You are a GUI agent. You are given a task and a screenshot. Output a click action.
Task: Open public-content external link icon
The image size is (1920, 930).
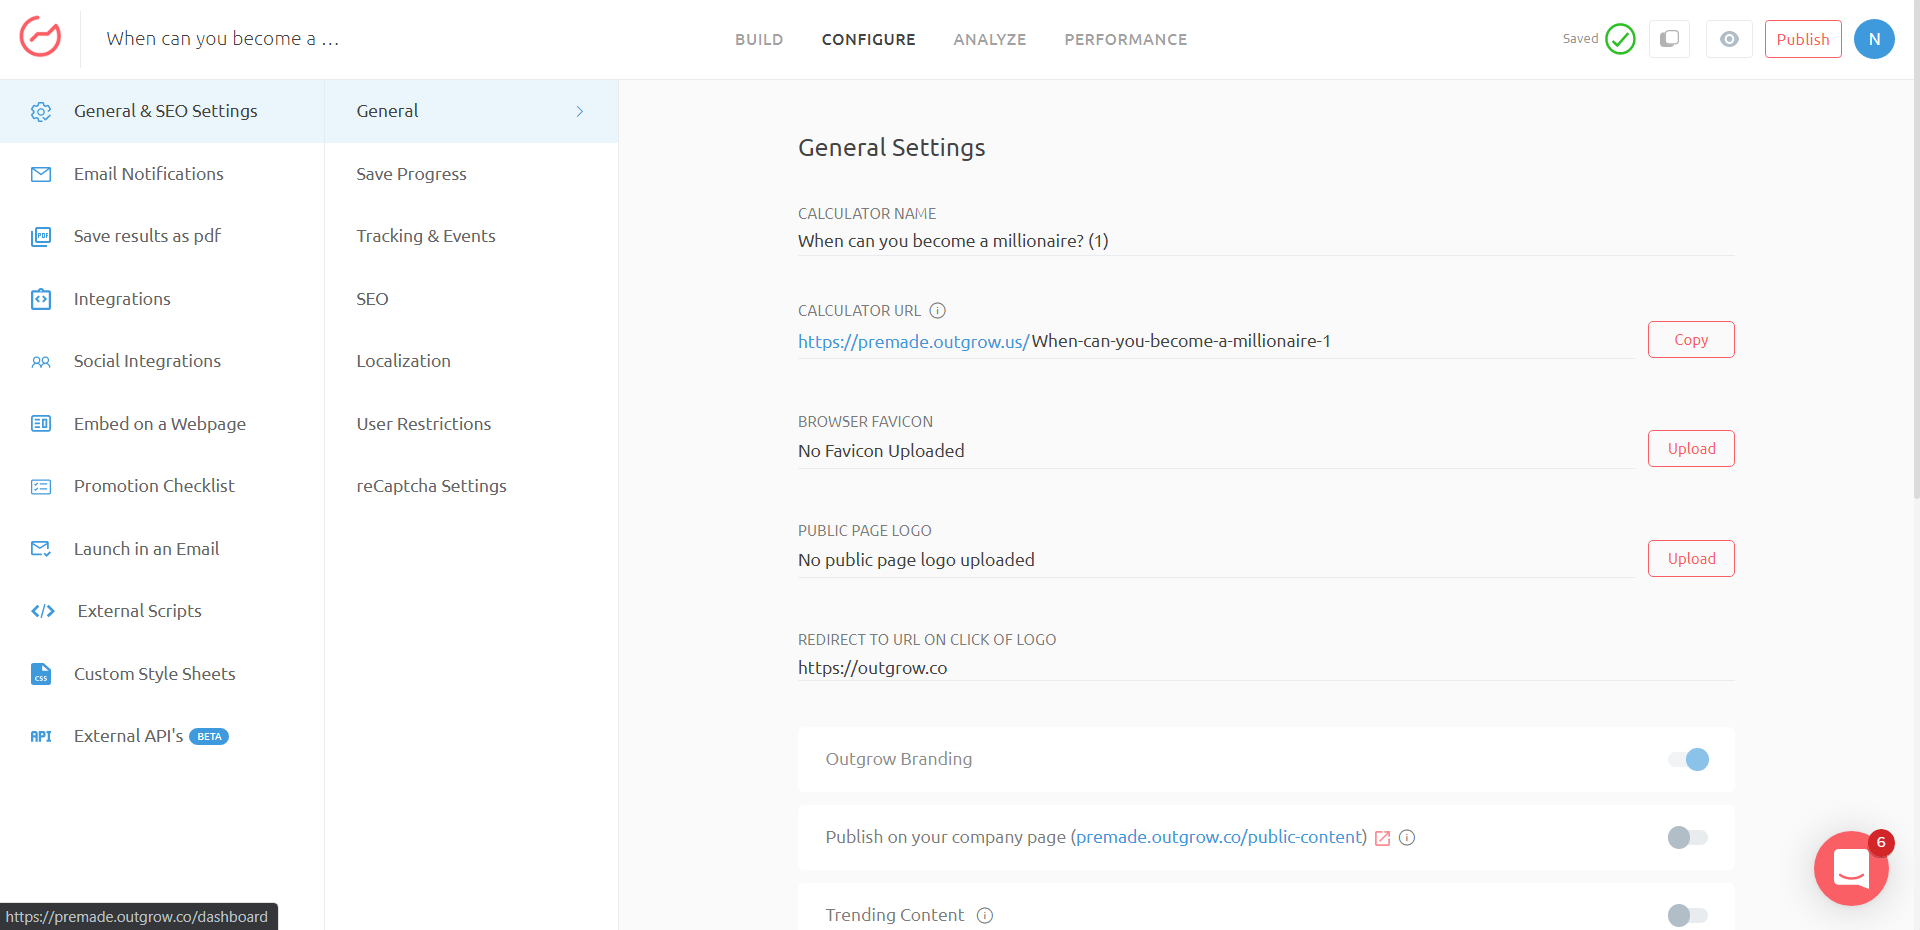1383,838
